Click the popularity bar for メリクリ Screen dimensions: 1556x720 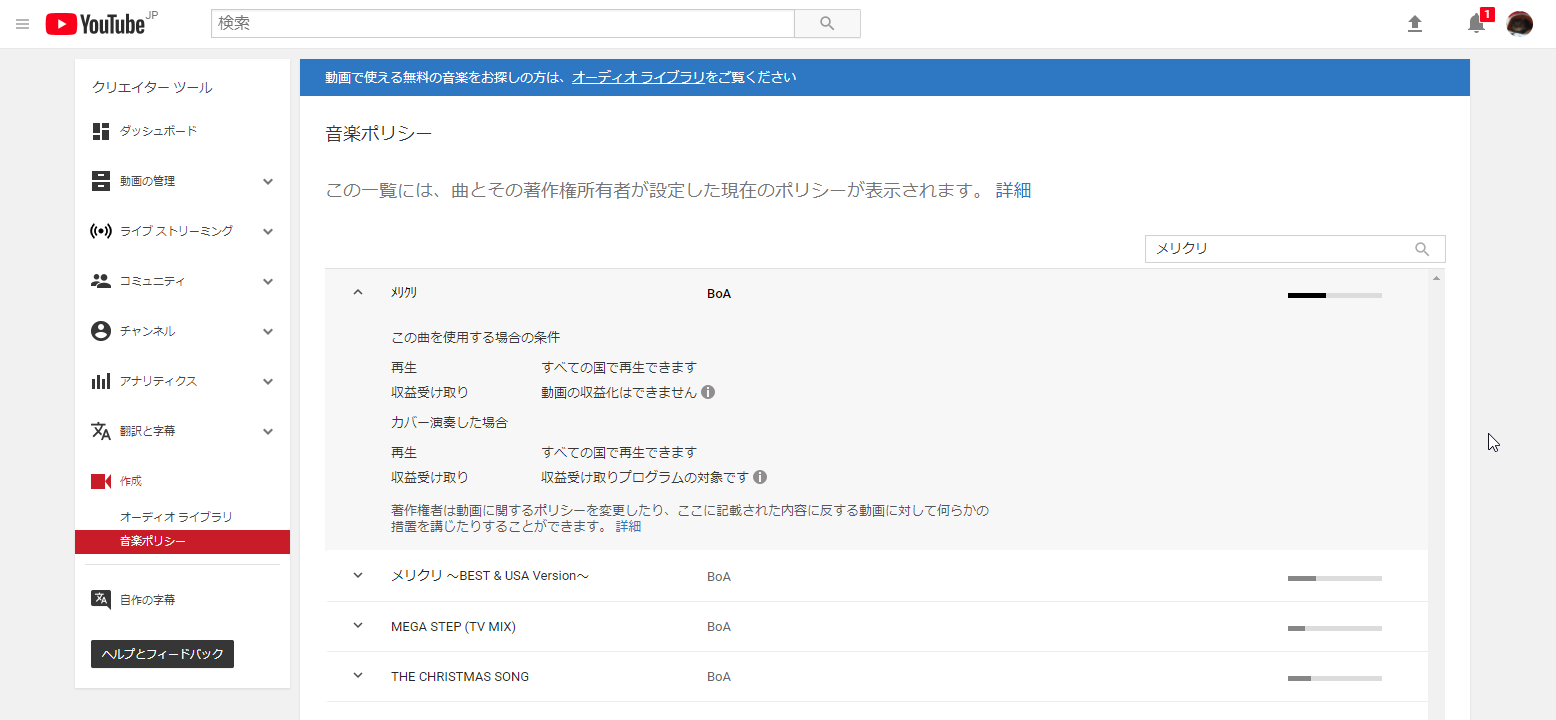[1334, 295]
